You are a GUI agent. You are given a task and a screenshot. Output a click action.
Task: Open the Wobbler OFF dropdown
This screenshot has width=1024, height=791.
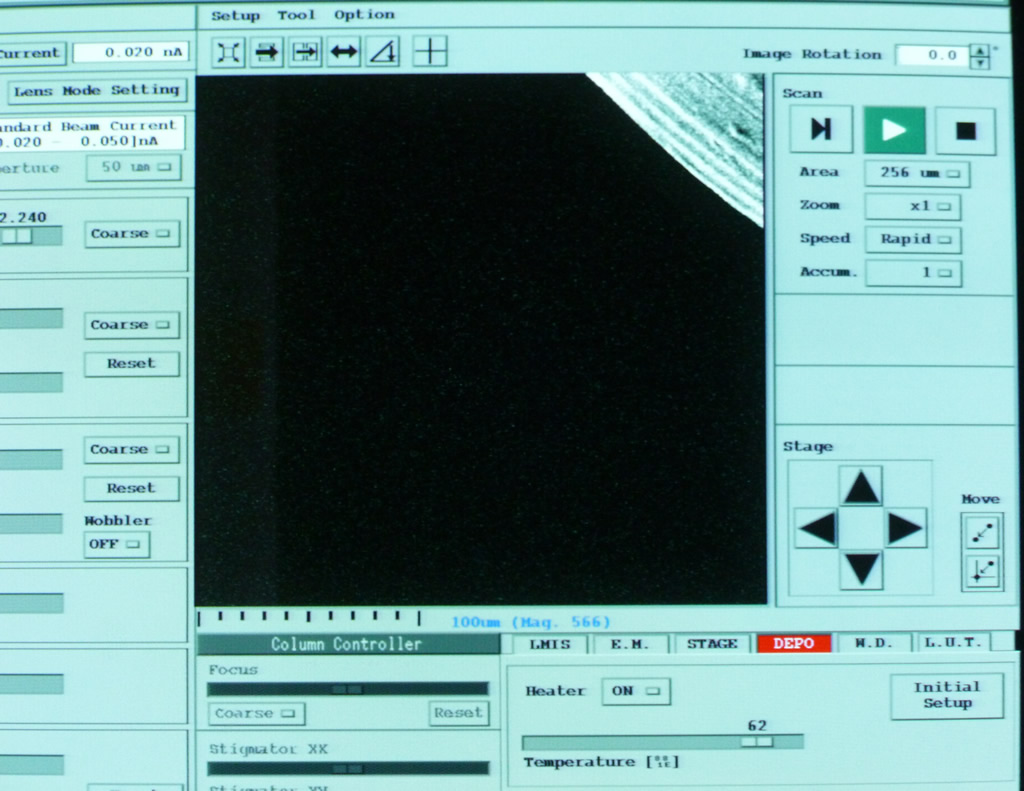[116, 544]
